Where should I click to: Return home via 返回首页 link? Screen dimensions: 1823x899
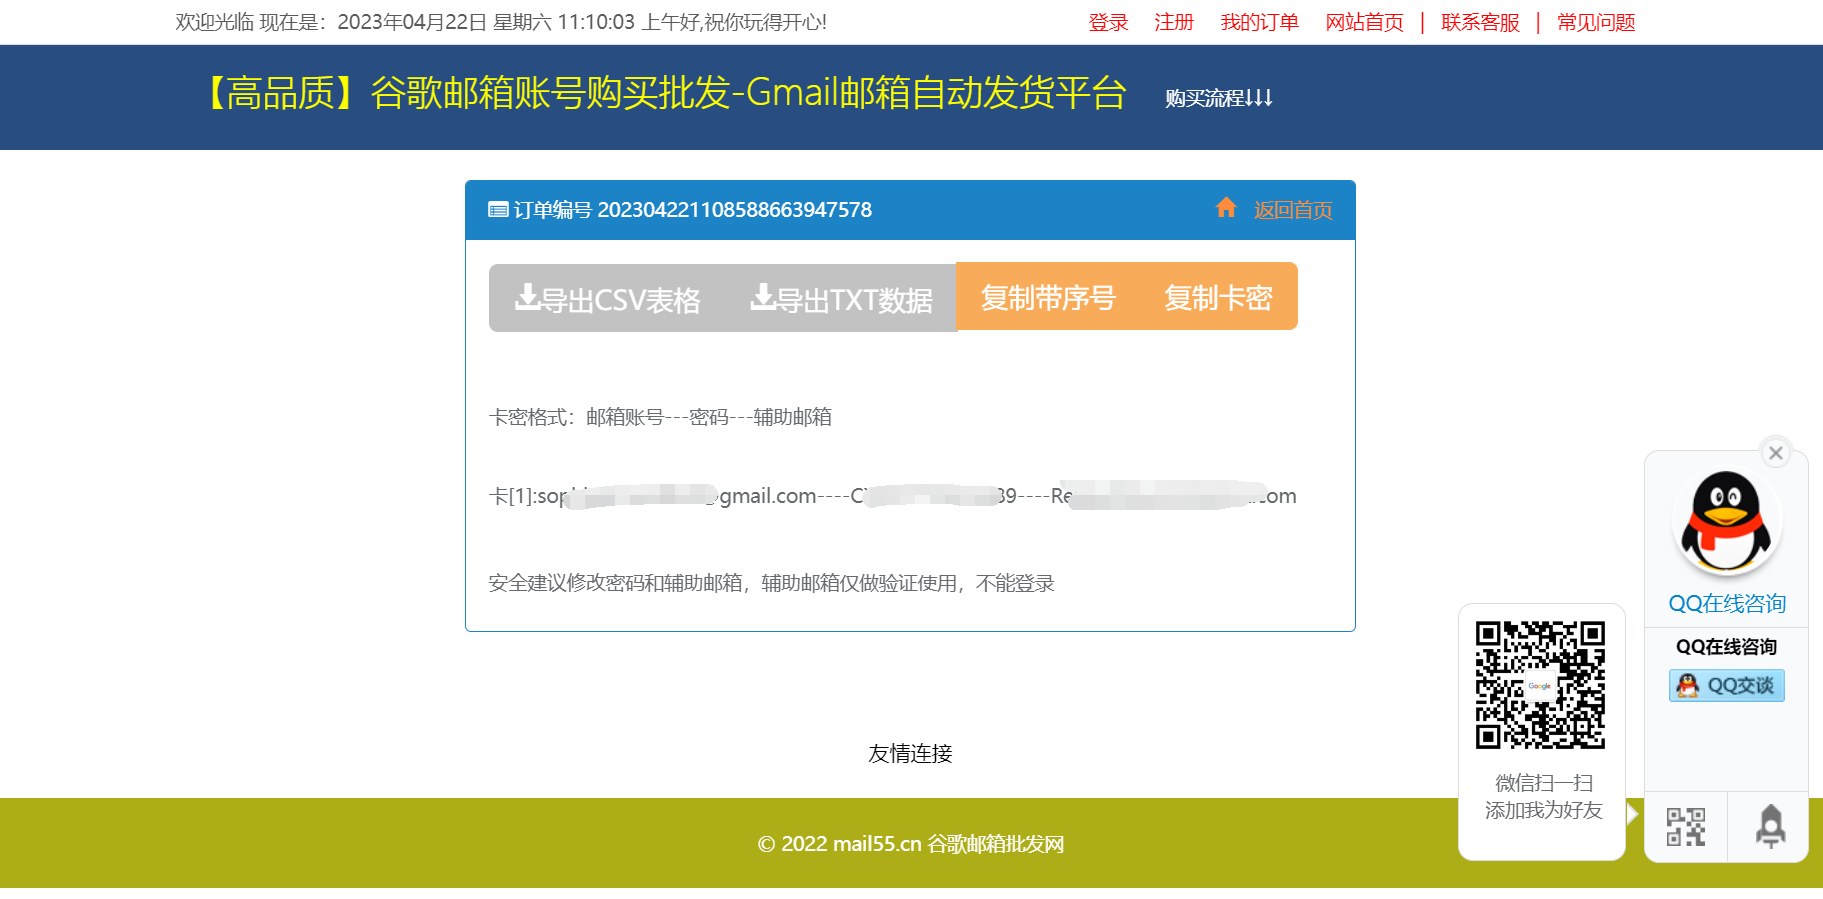1293,210
